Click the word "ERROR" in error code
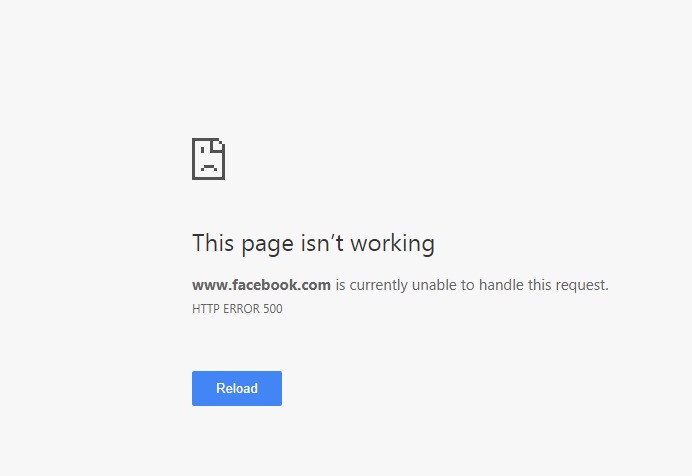The image size is (692, 476). 241,308
